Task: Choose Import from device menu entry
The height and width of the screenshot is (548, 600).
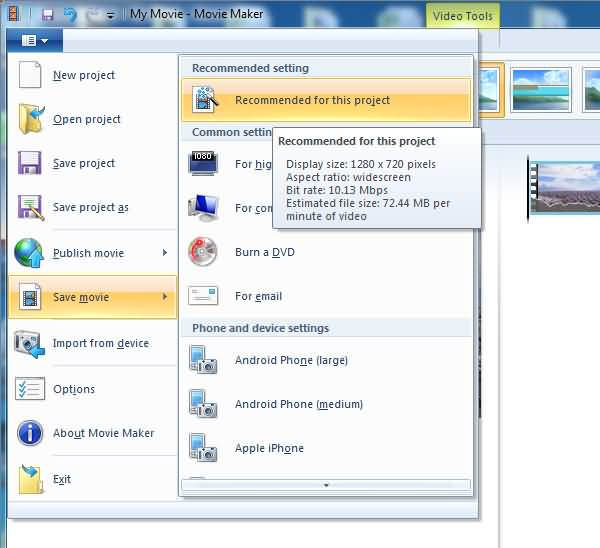Action: pos(101,343)
